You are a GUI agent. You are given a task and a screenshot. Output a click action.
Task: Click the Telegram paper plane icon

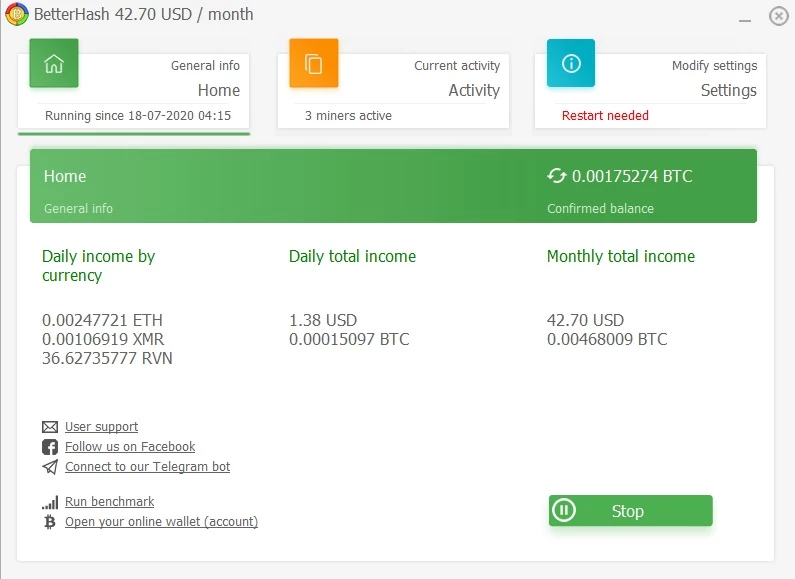(x=50, y=467)
